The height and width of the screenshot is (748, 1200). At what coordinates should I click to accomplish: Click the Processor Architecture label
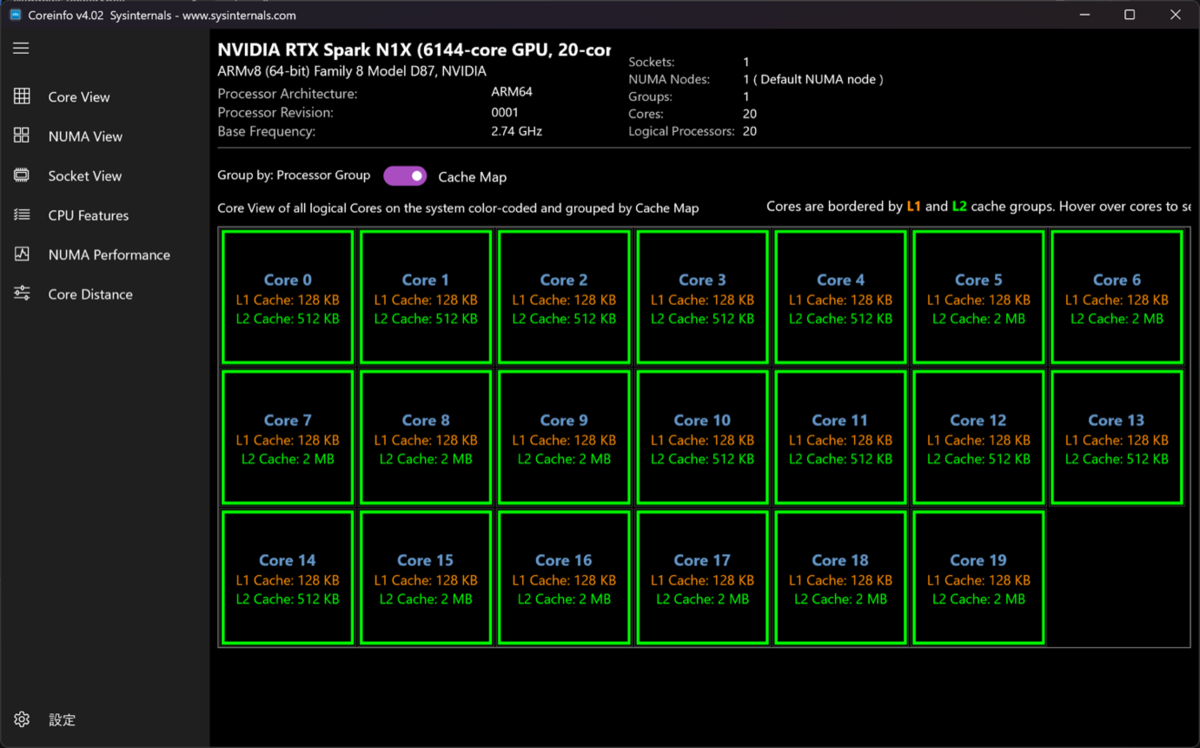pos(287,93)
